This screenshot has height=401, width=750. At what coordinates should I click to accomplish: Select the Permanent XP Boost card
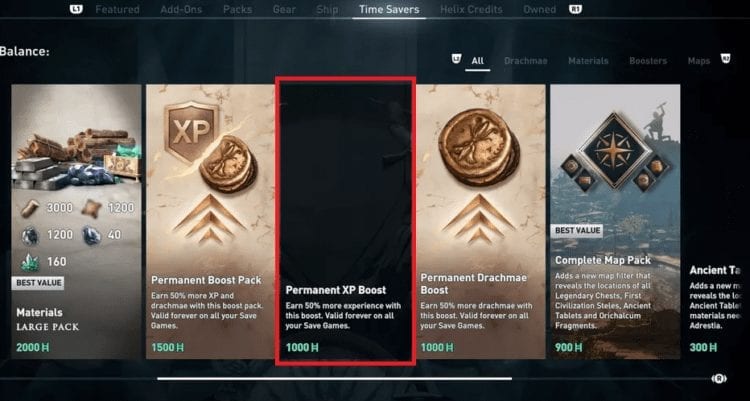click(x=345, y=221)
